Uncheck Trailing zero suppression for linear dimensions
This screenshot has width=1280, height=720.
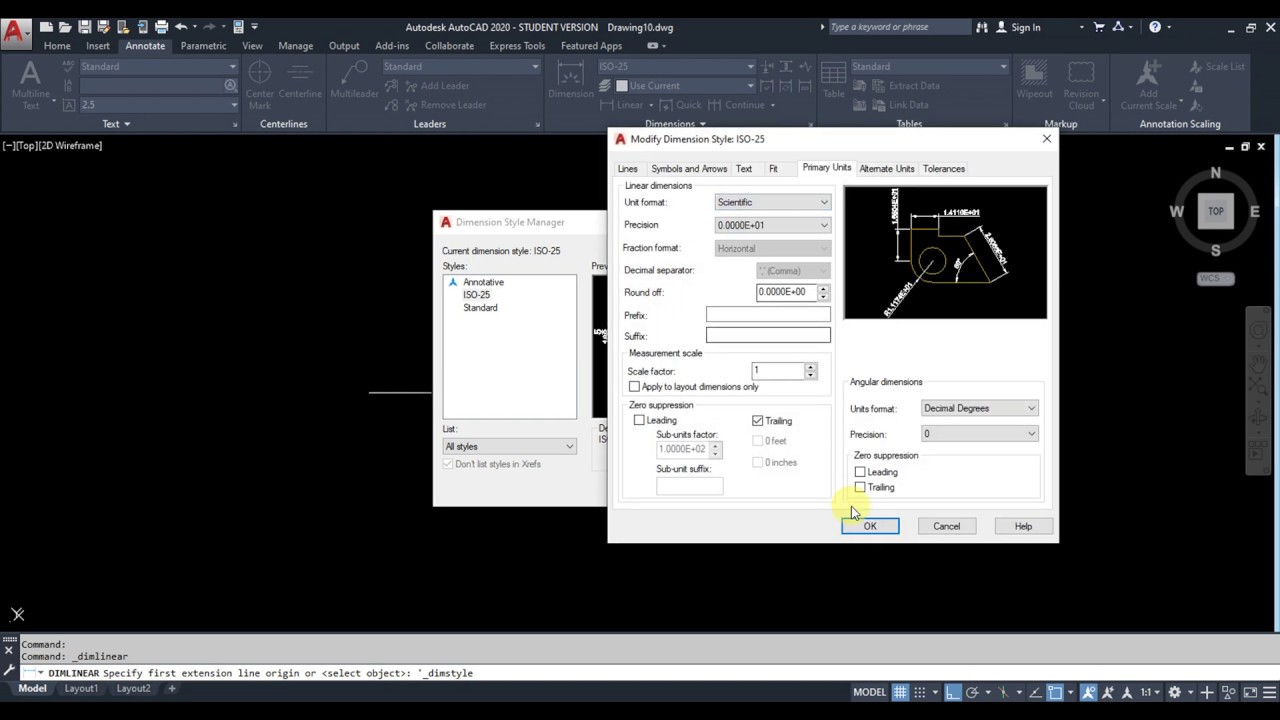[757, 421]
